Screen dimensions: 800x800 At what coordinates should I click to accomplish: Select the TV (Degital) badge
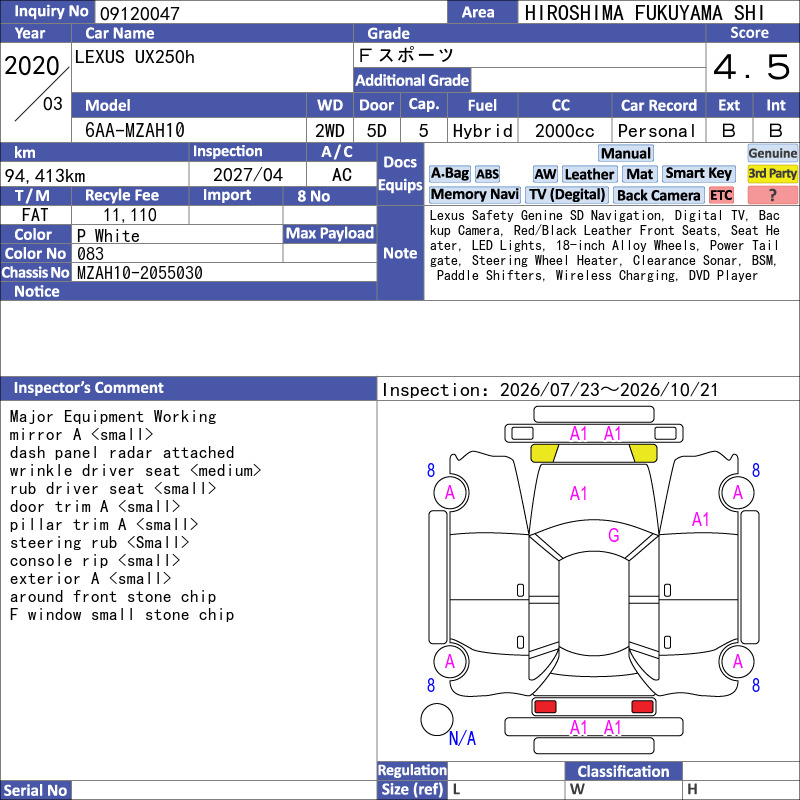[567, 194]
